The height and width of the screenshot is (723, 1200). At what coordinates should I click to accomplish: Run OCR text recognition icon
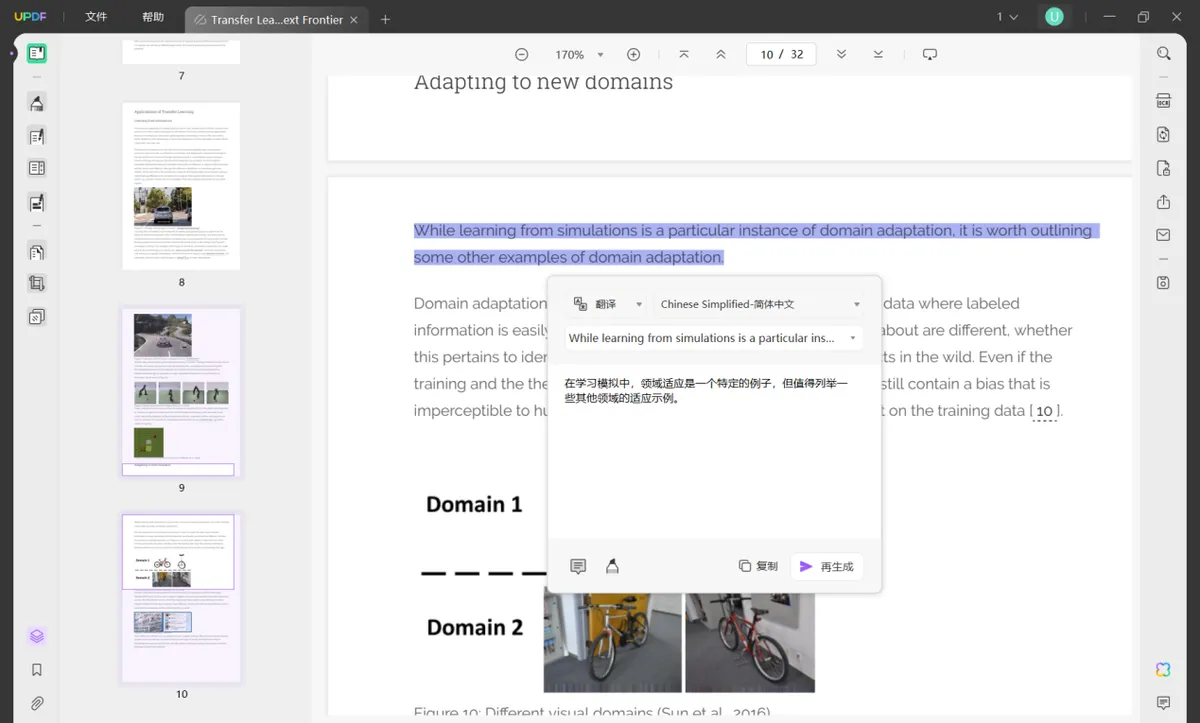pos(1163,101)
